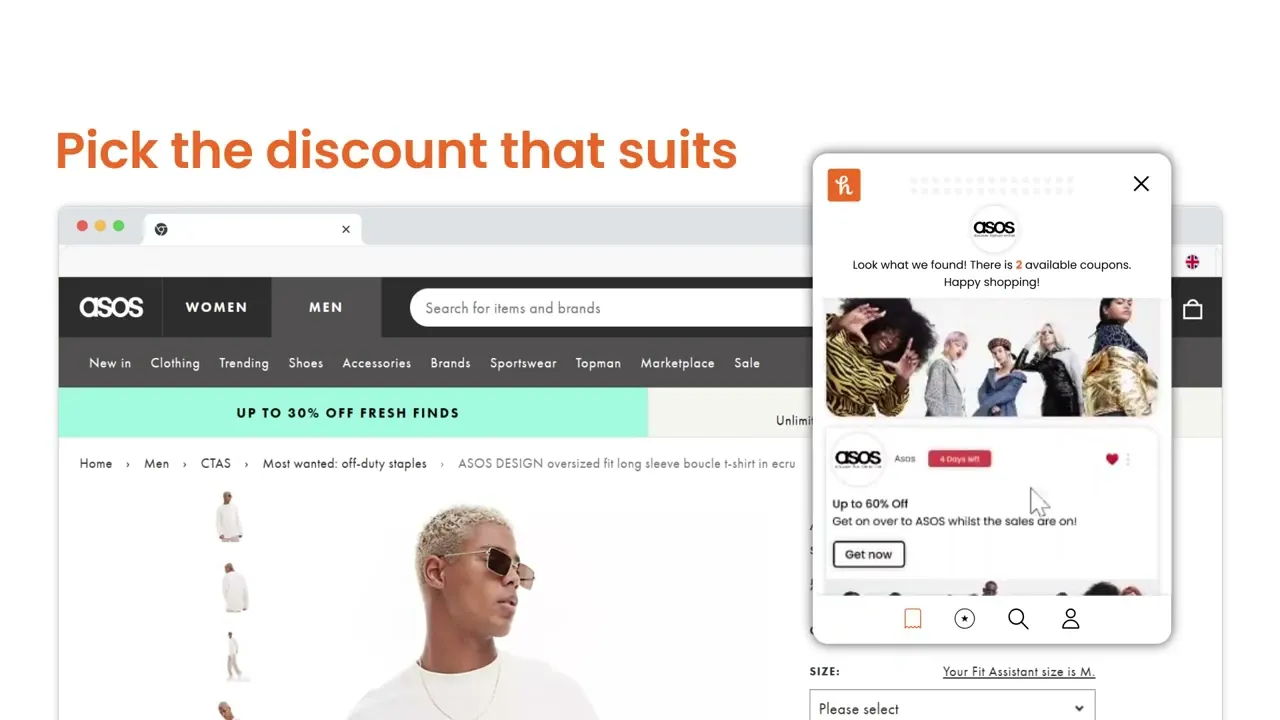Open the Clothing menu
The width and height of the screenshot is (1280, 720).
point(175,363)
